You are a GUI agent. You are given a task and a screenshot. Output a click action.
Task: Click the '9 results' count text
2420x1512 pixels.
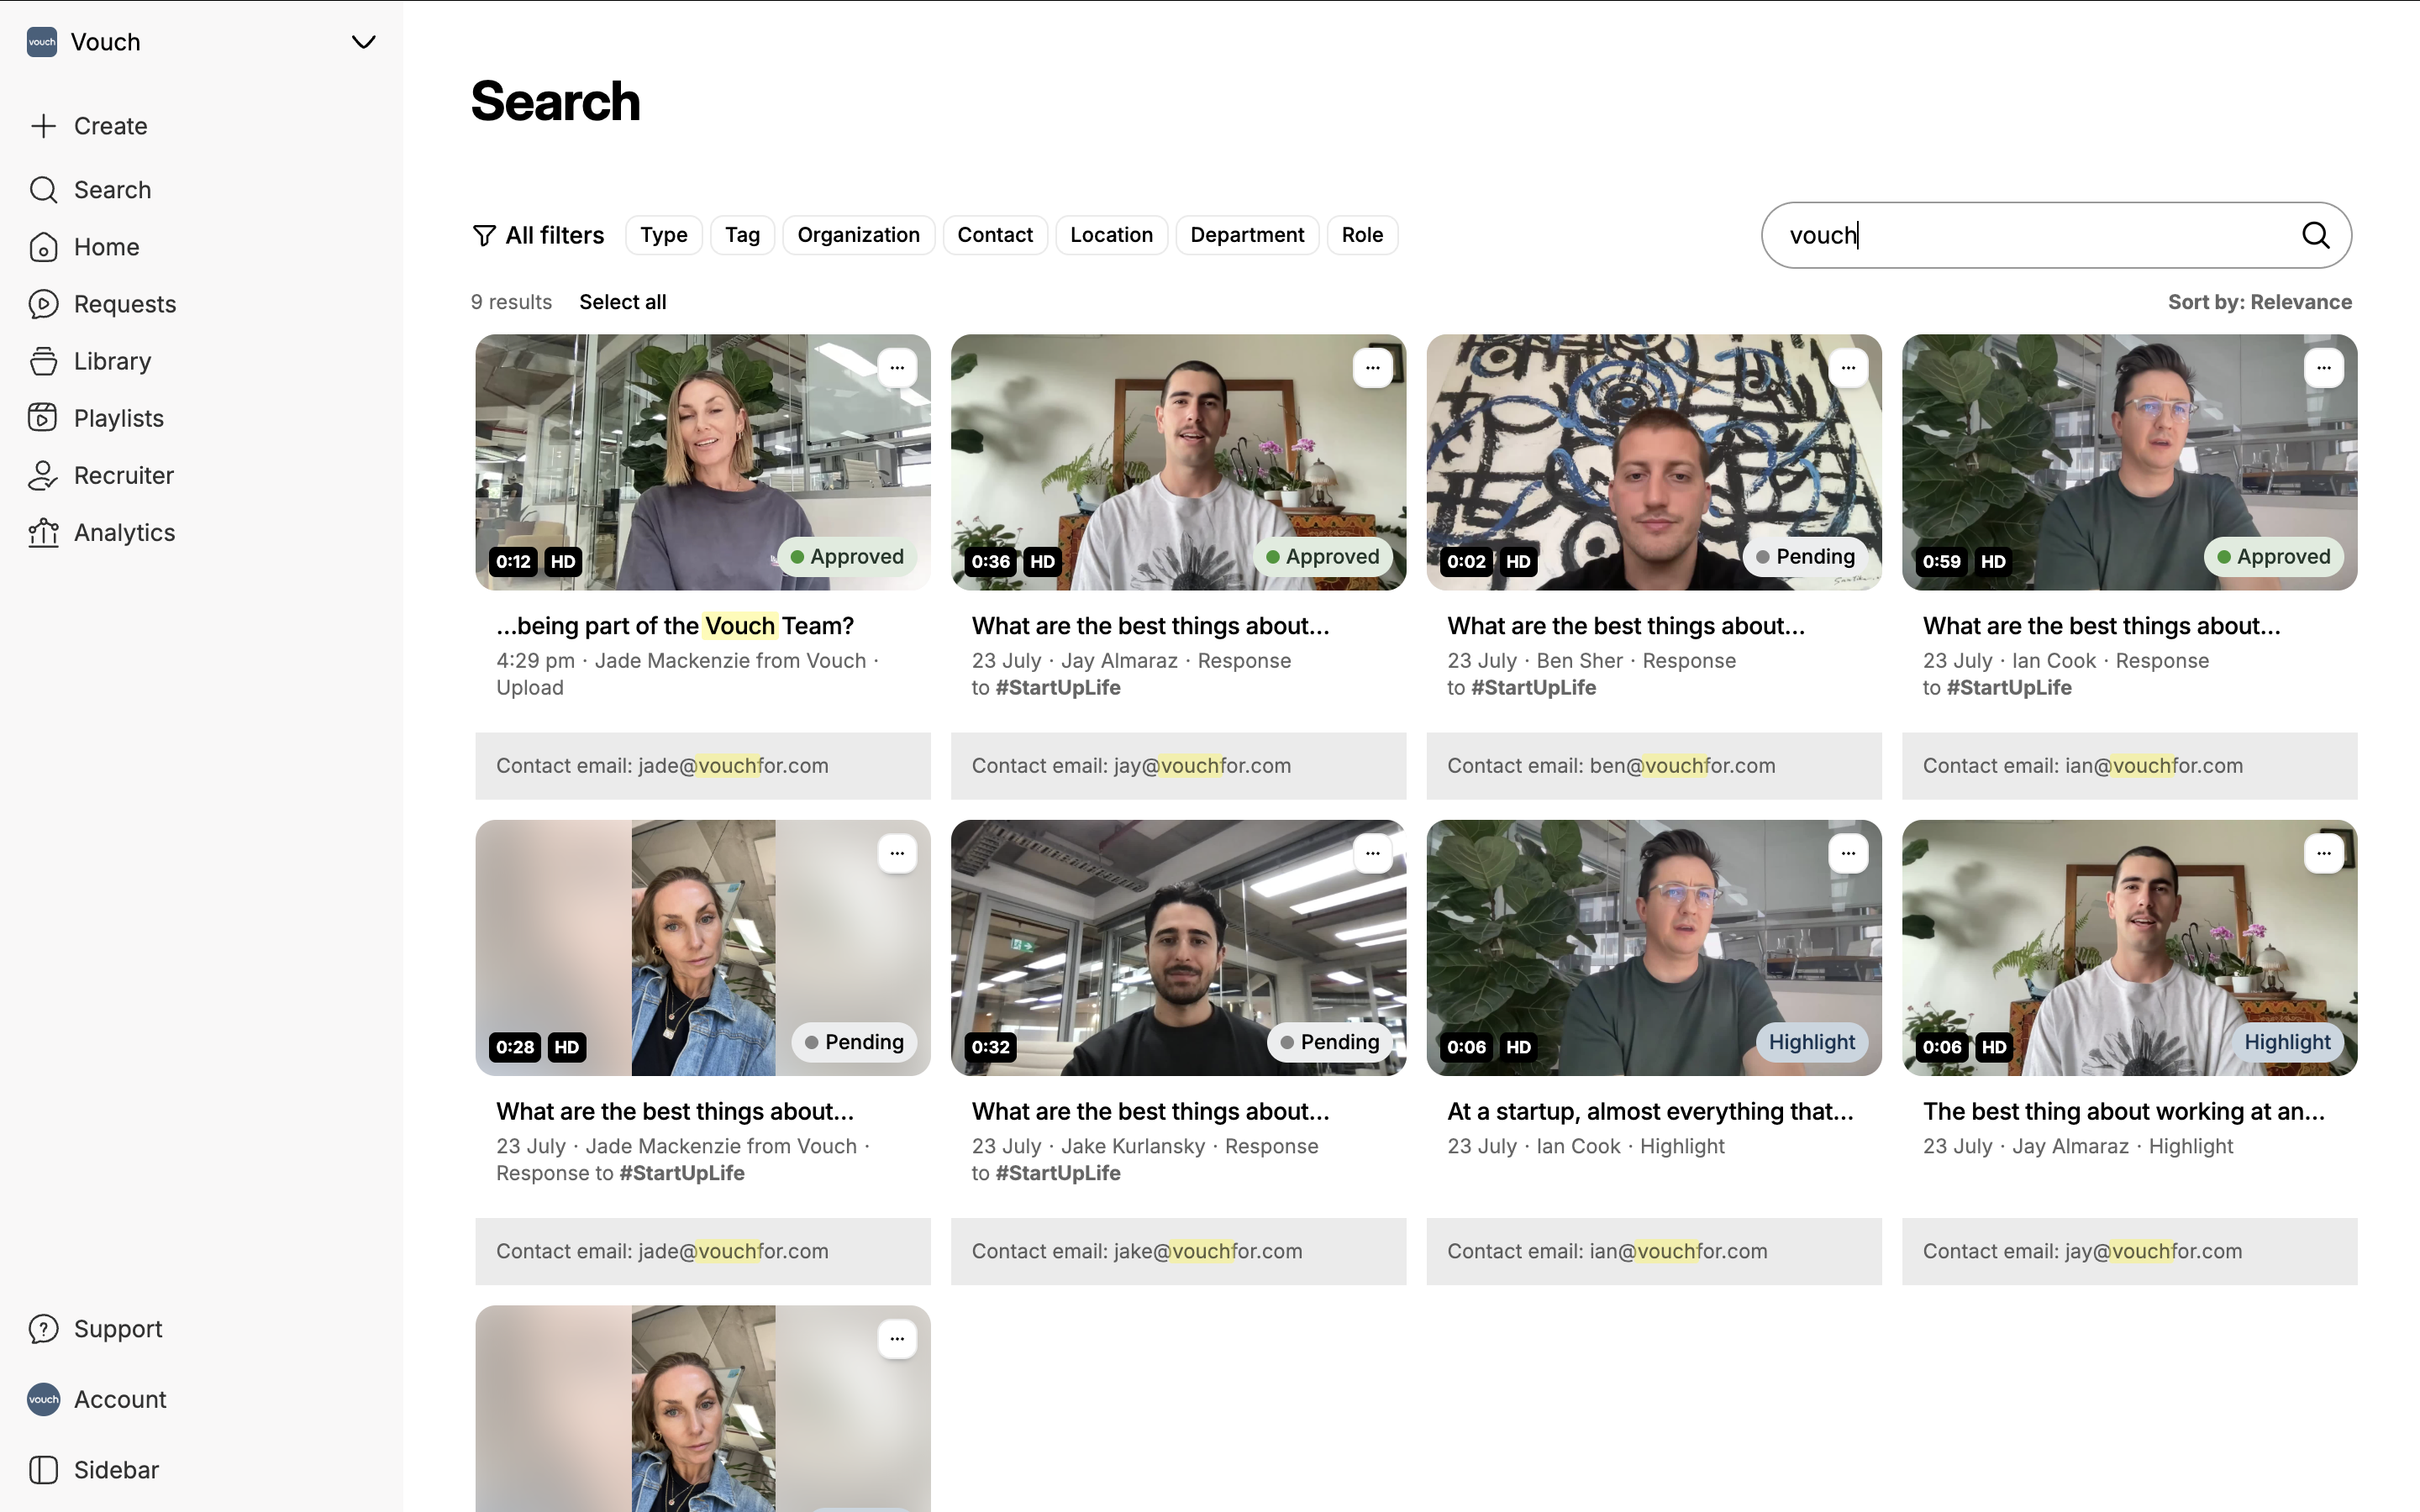pos(511,302)
